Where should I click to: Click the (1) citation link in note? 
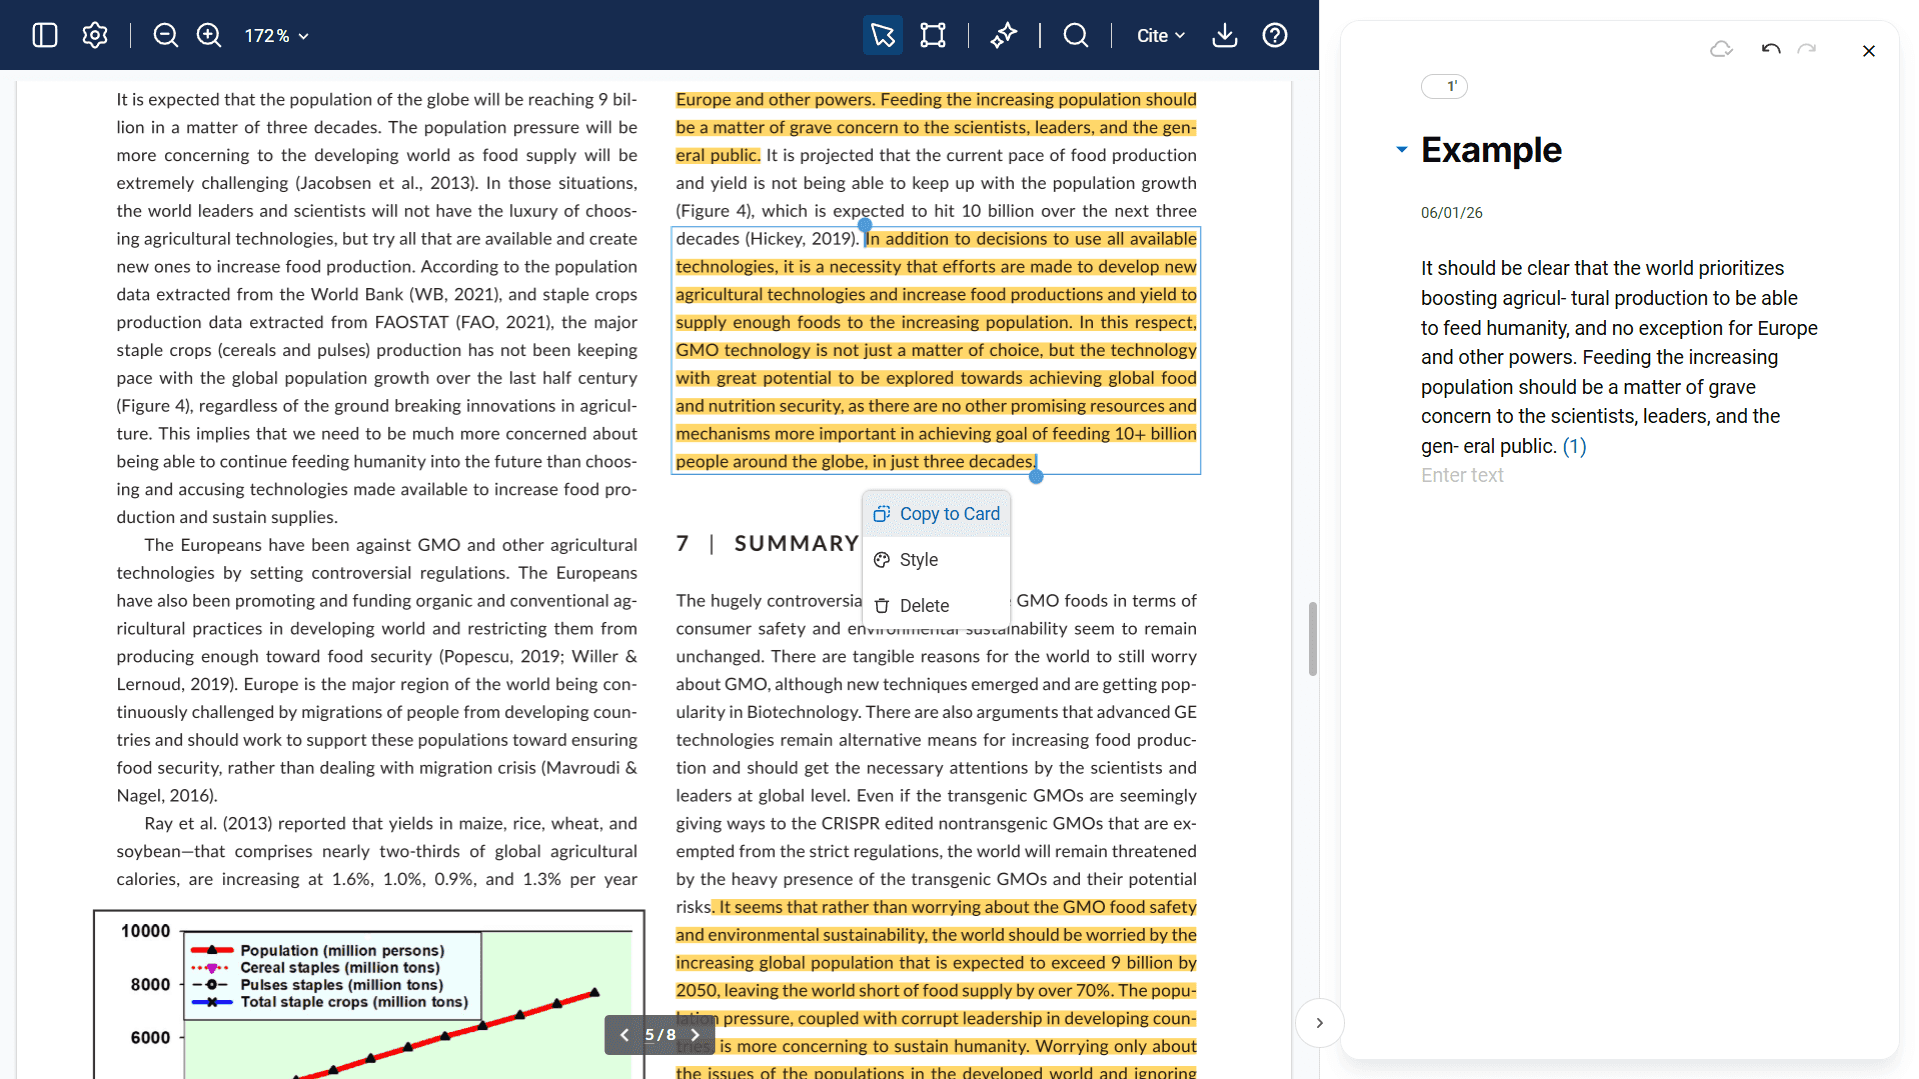[x=1574, y=447]
